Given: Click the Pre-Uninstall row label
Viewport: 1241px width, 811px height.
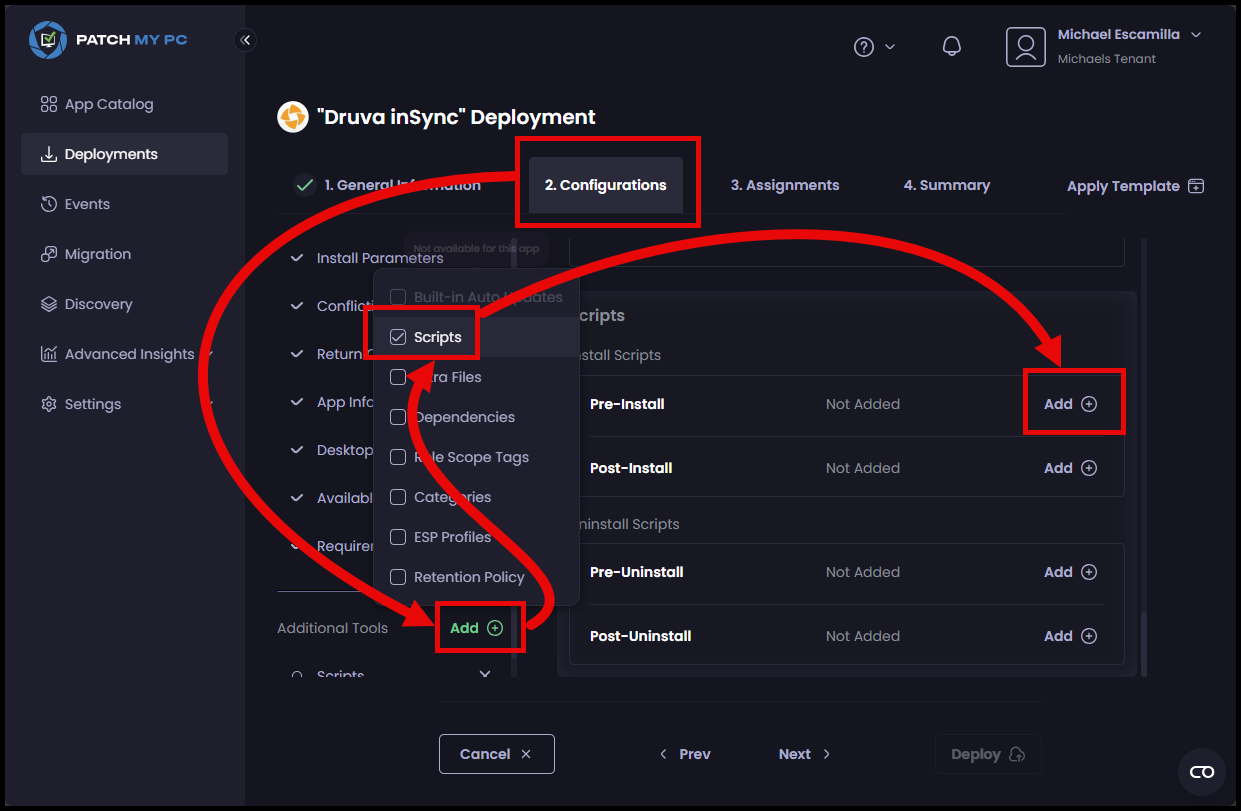Looking at the screenshot, I should pyautogui.click(x=637, y=572).
